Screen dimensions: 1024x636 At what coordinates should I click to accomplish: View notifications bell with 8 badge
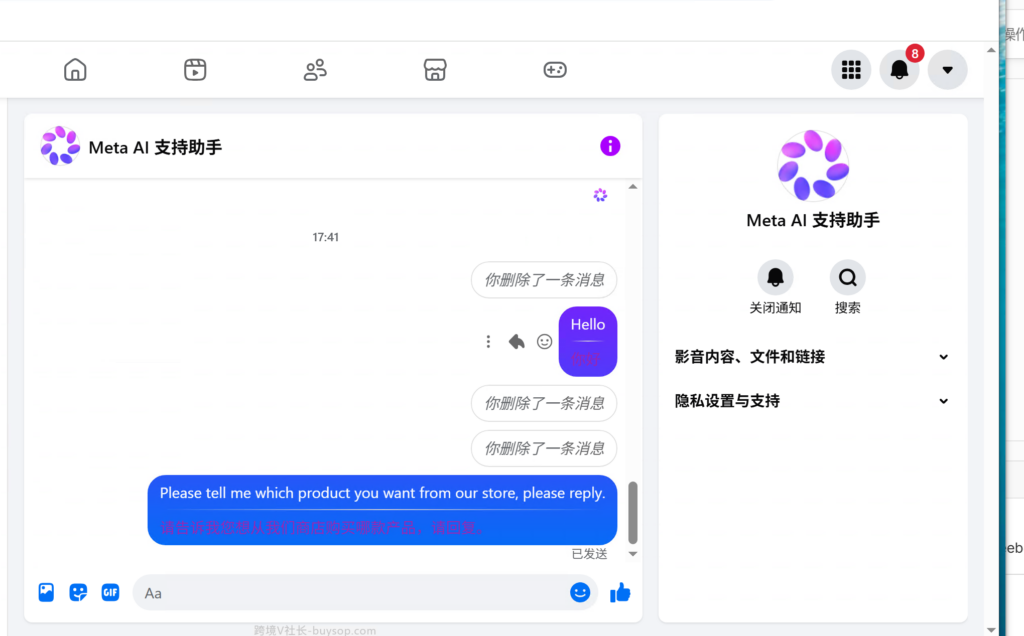pos(900,69)
